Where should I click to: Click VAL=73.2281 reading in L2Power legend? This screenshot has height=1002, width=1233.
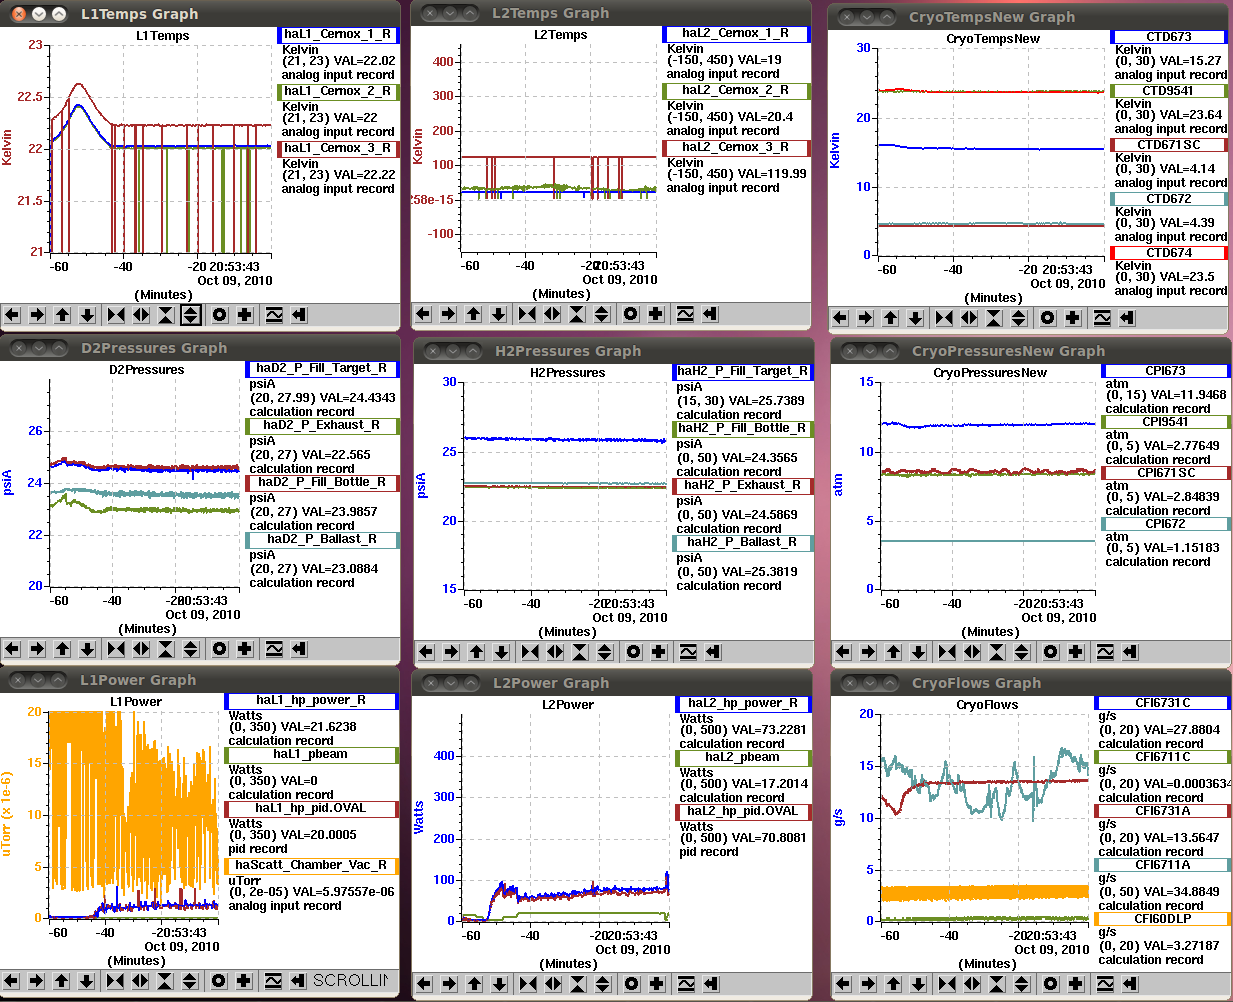[x=764, y=730]
